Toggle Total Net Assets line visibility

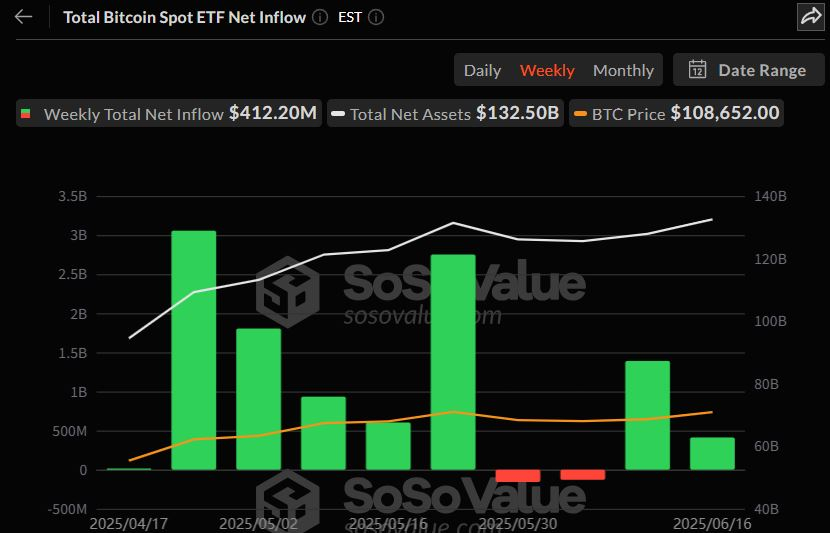point(410,114)
